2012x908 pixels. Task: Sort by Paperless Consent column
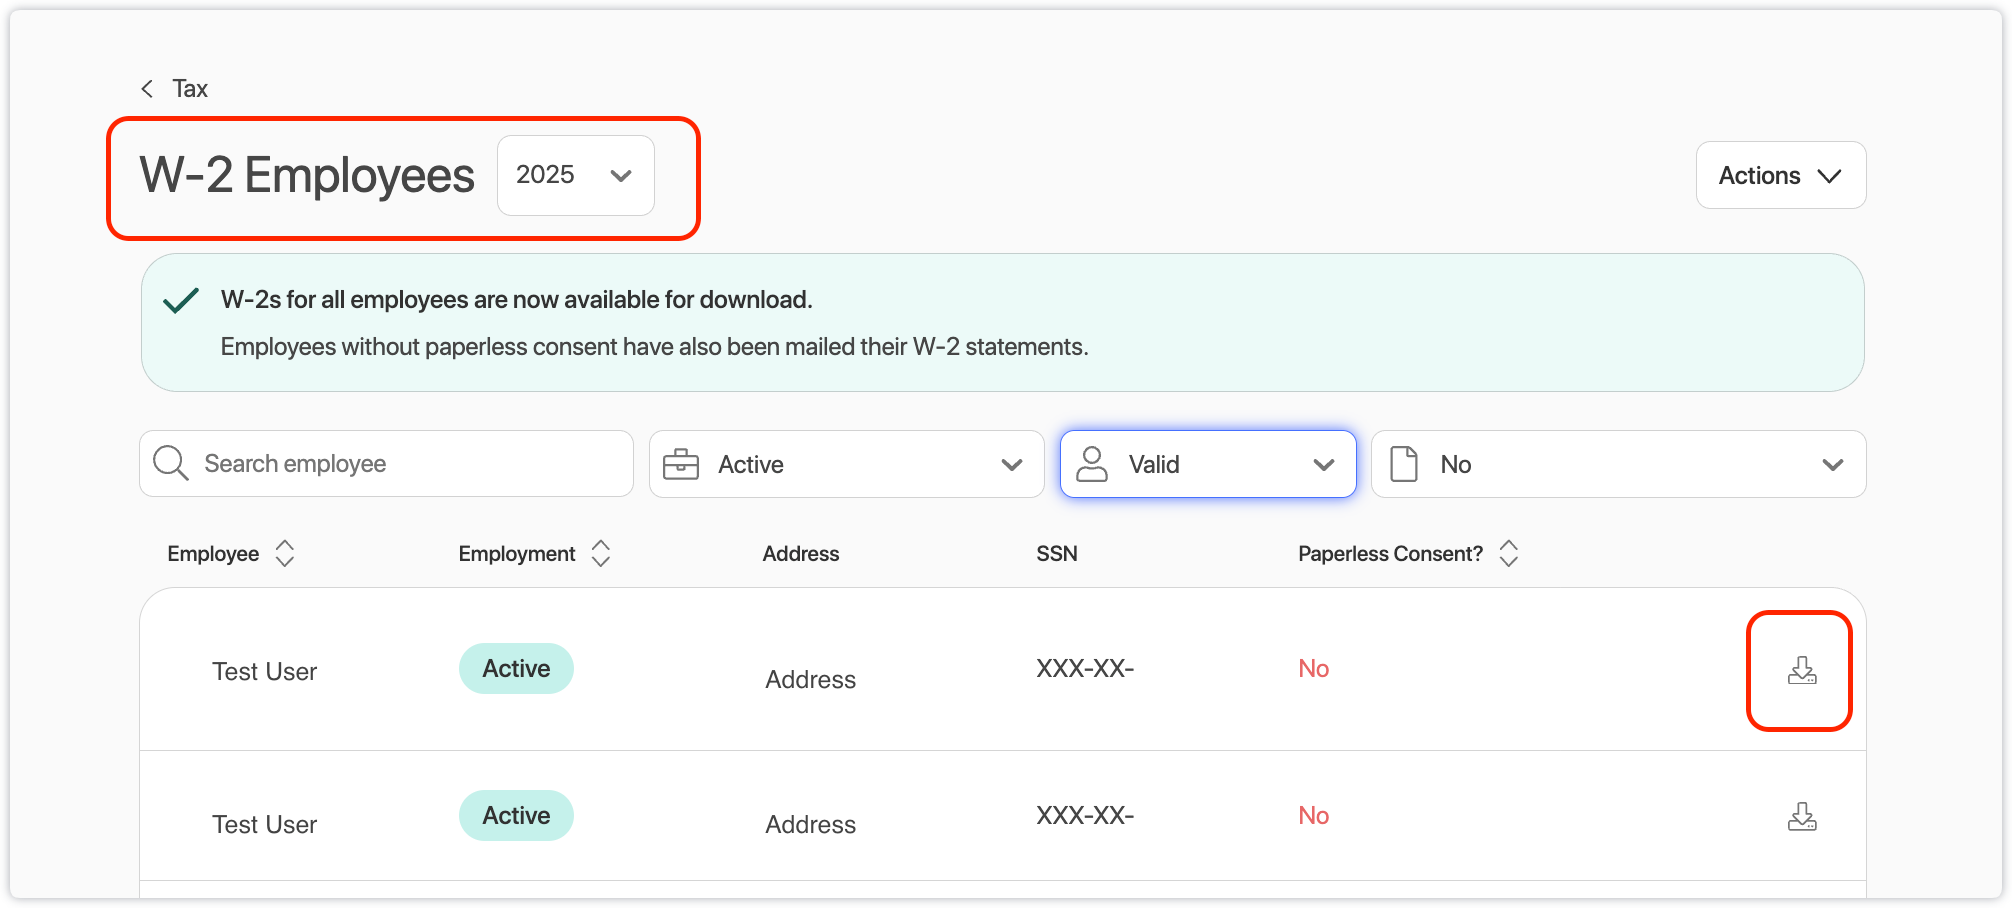(x=1509, y=553)
